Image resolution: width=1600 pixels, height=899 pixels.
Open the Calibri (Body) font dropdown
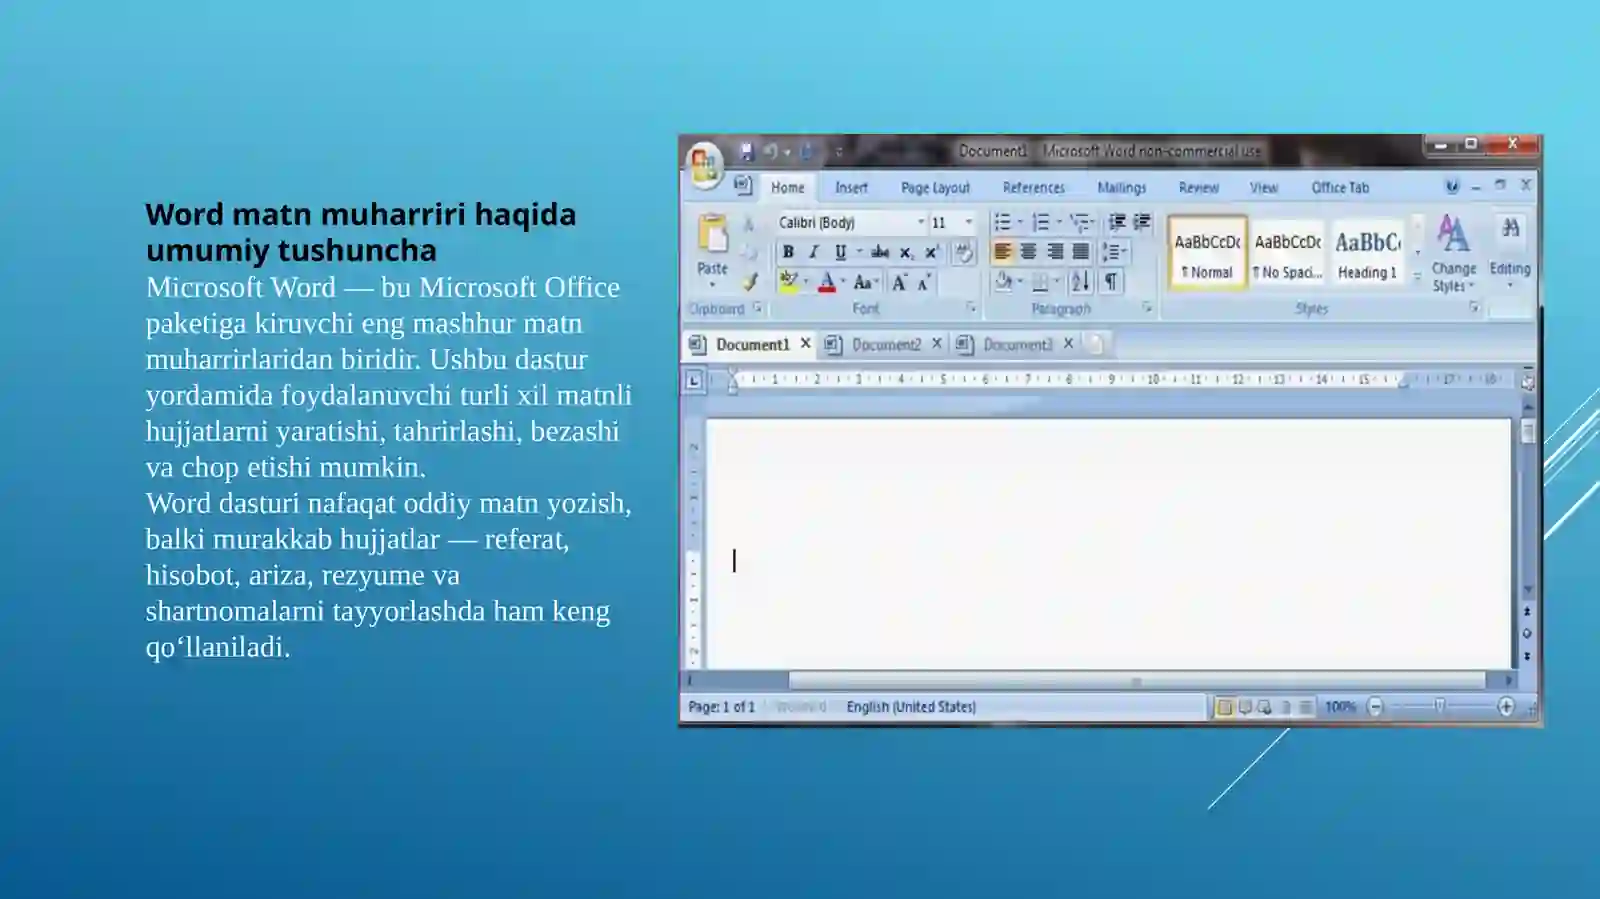(920, 222)
